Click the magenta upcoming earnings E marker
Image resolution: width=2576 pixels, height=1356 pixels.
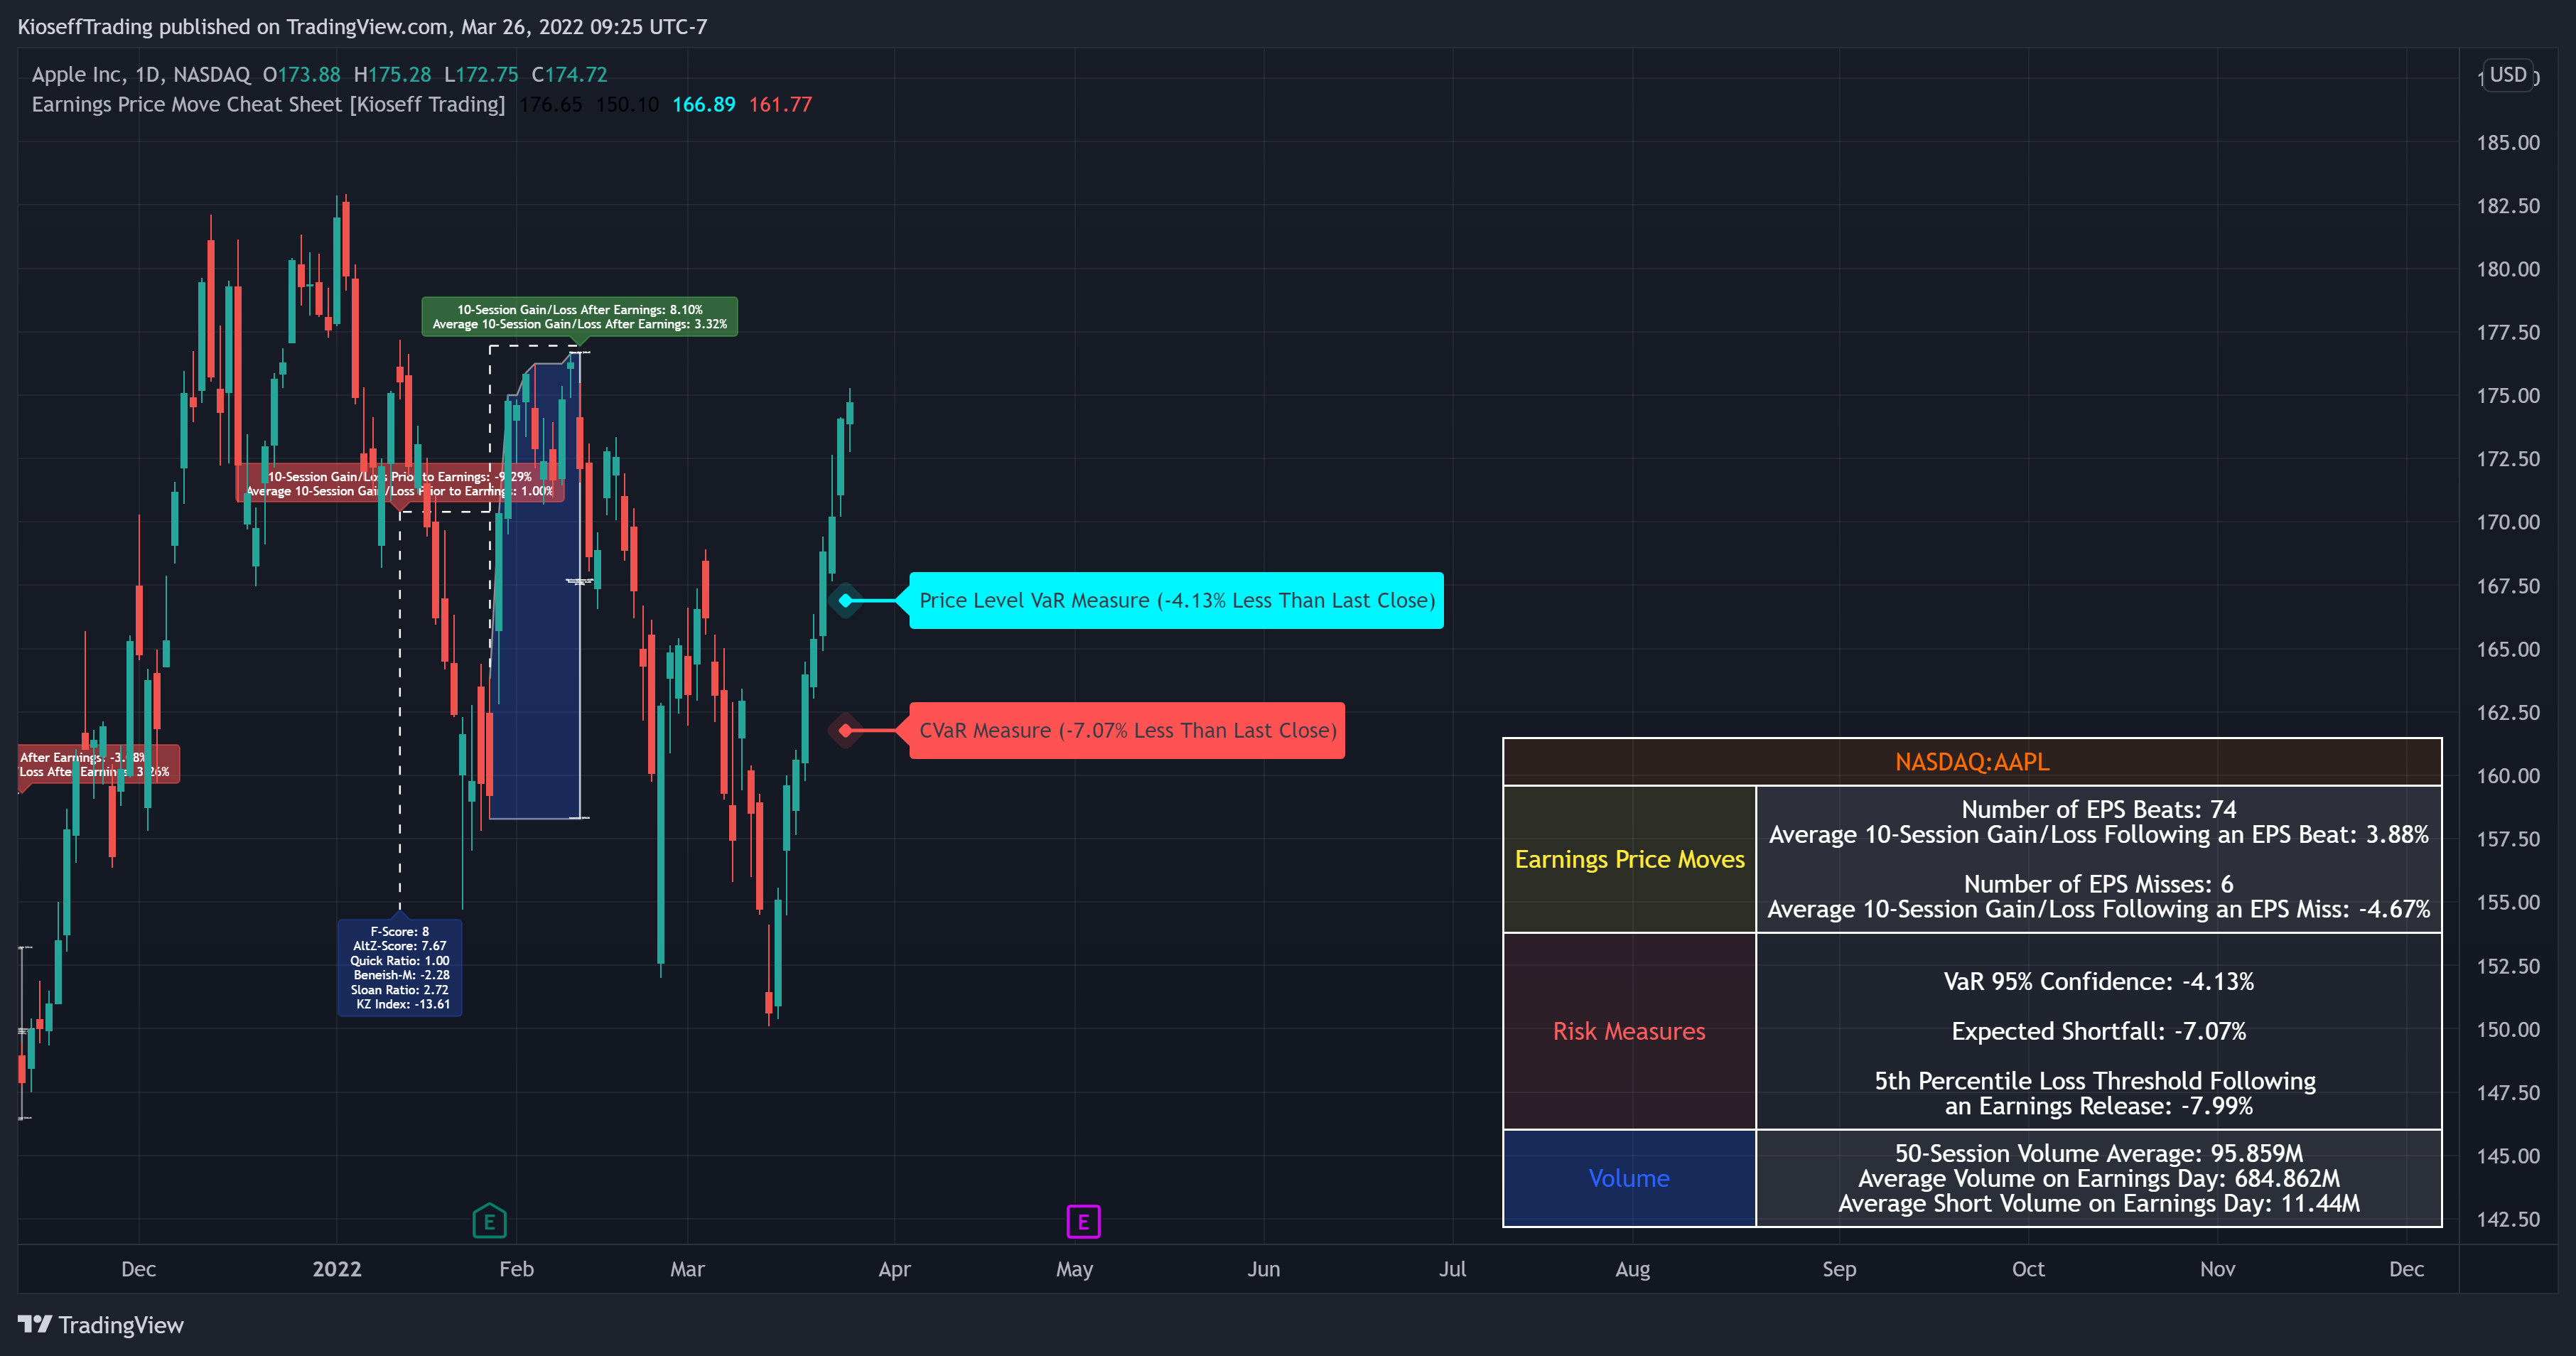pyautogui.click(x=1083, y=1221)
